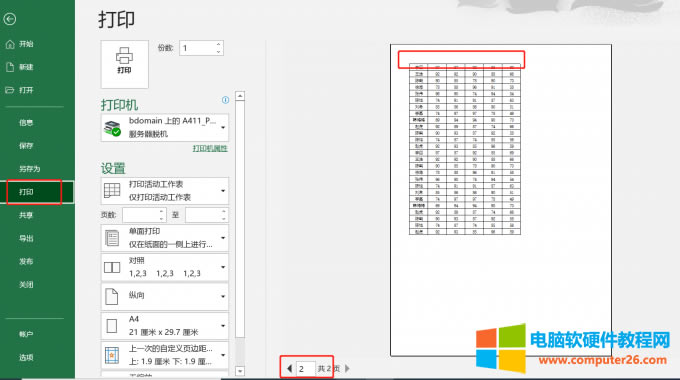Image resolution: width=680 pixels, height=380 pixels.
Task: Go to the previous preview page
Action: (x=289, y=368)
